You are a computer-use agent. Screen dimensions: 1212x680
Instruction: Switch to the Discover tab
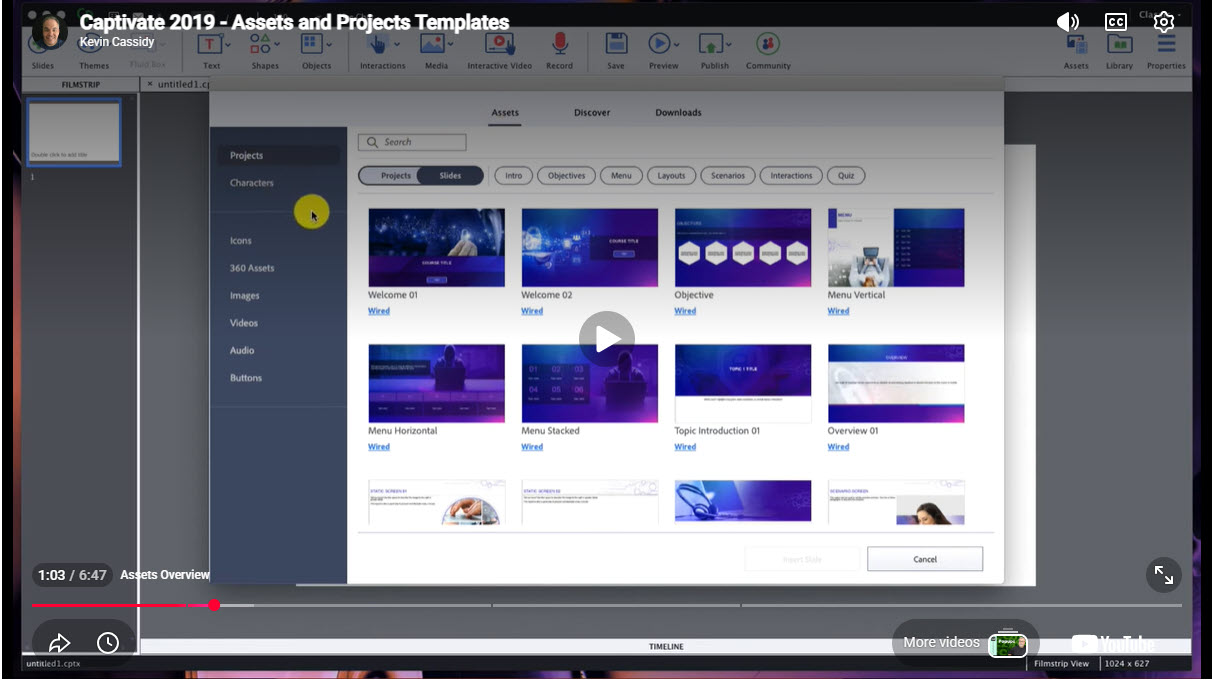(592, 113)
